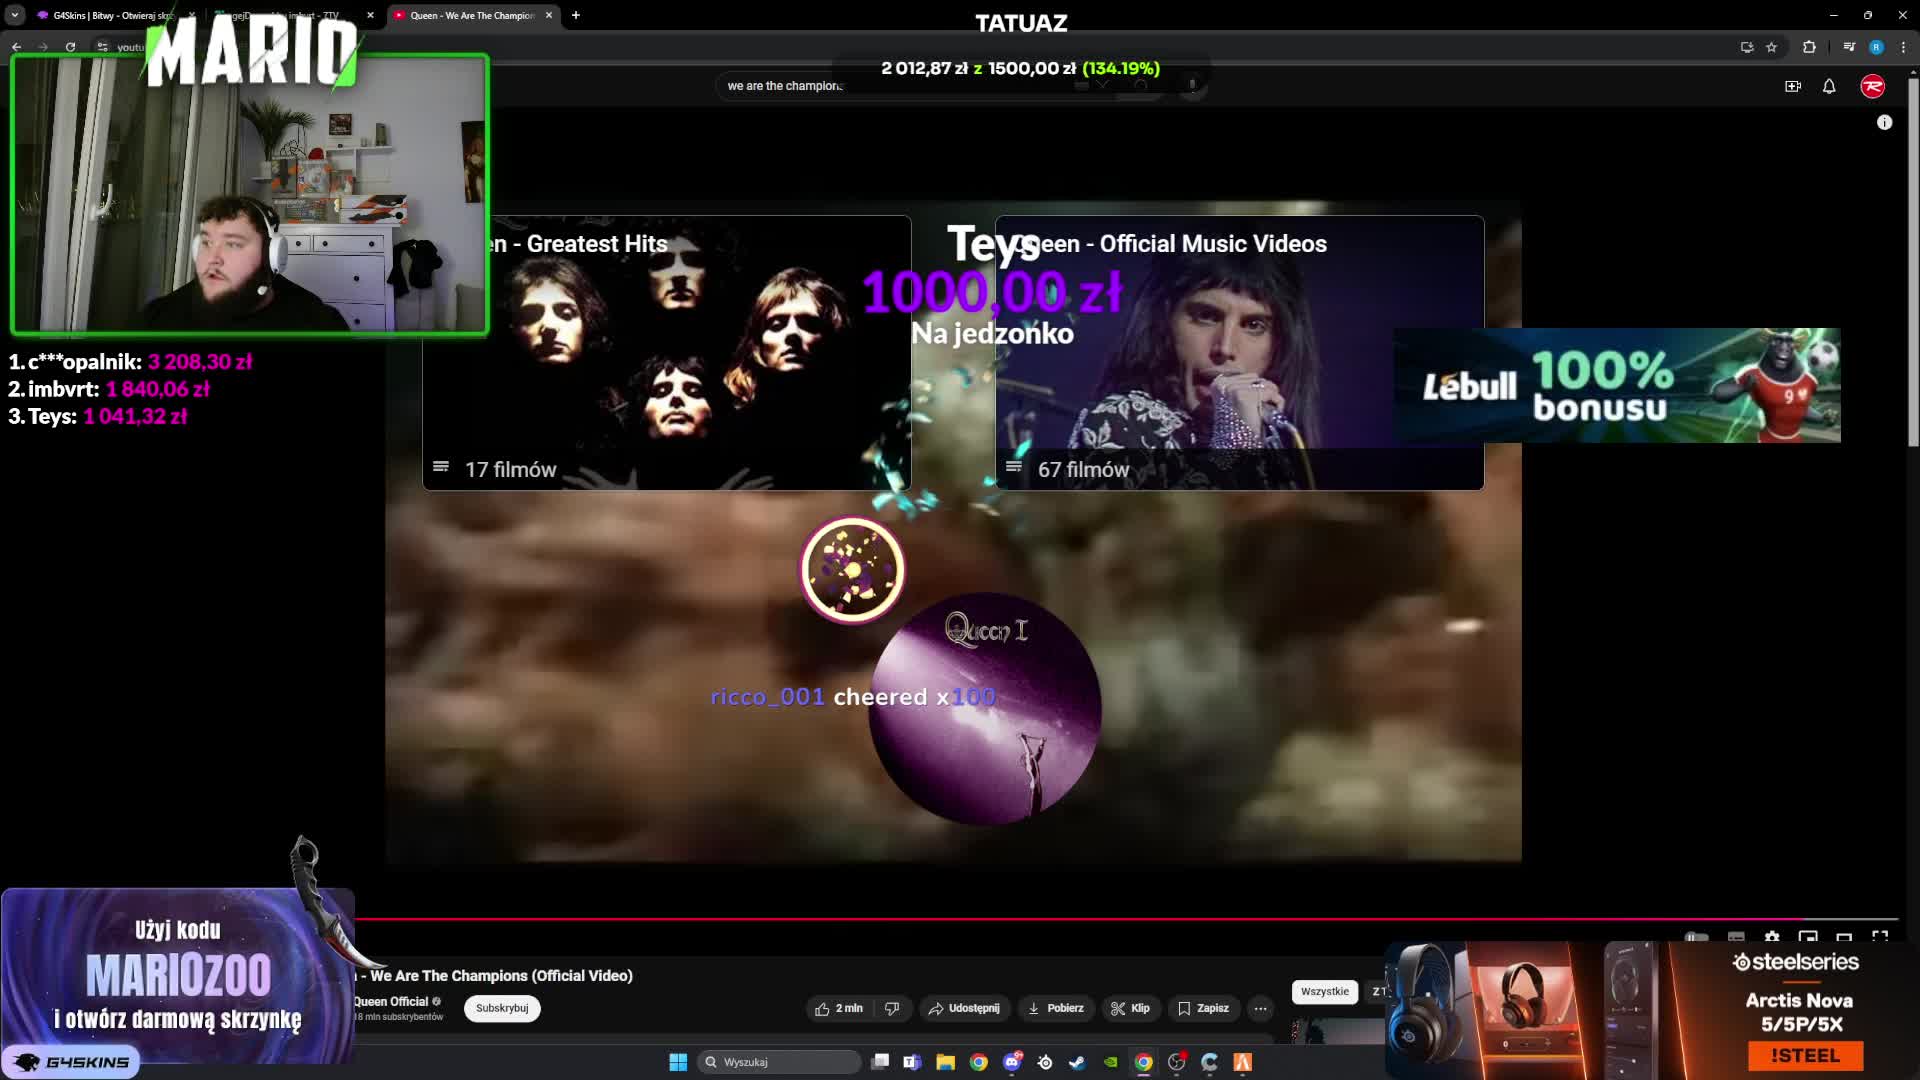Open SteelSeries GG from taskbar
Viewport: 1920px width, 1080px height.
pos(1045,1062)
